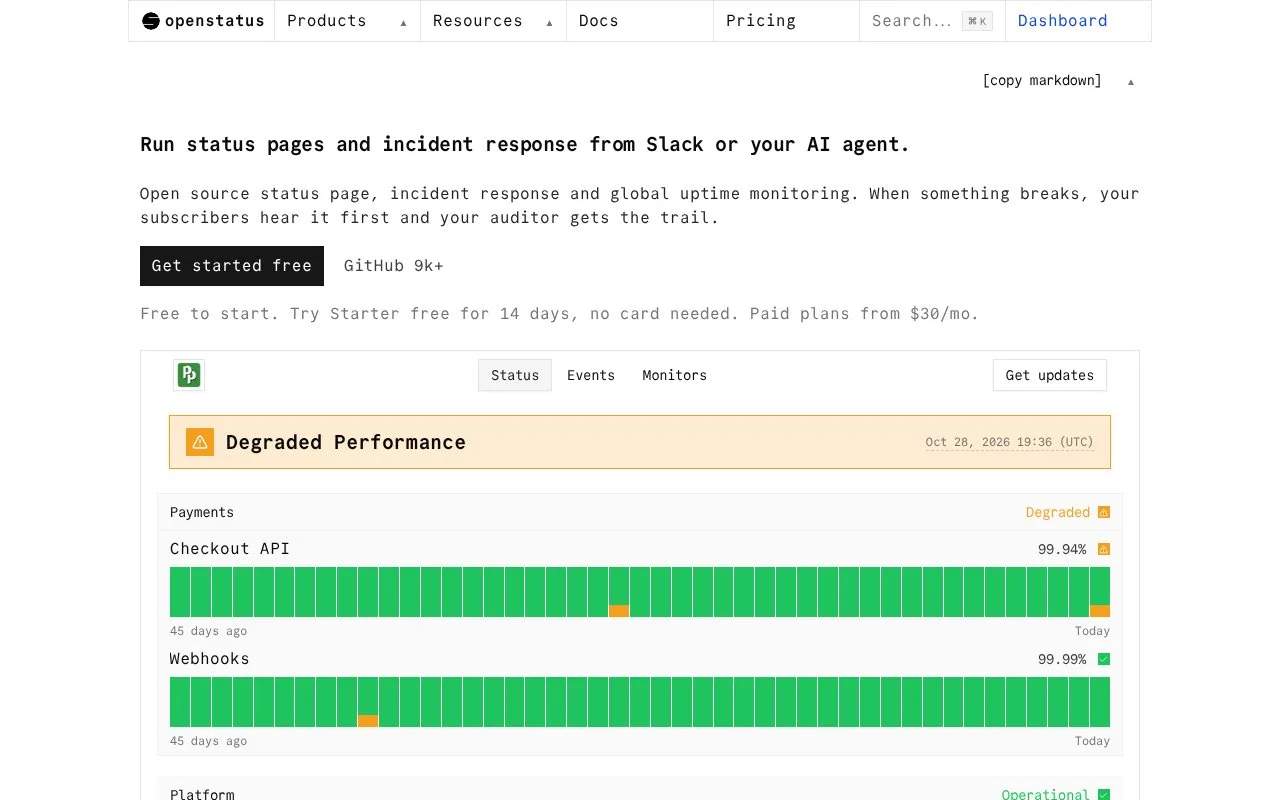
Task: Click the Today bar in Checkout API chart
Action: click(x=1100, y=592)
